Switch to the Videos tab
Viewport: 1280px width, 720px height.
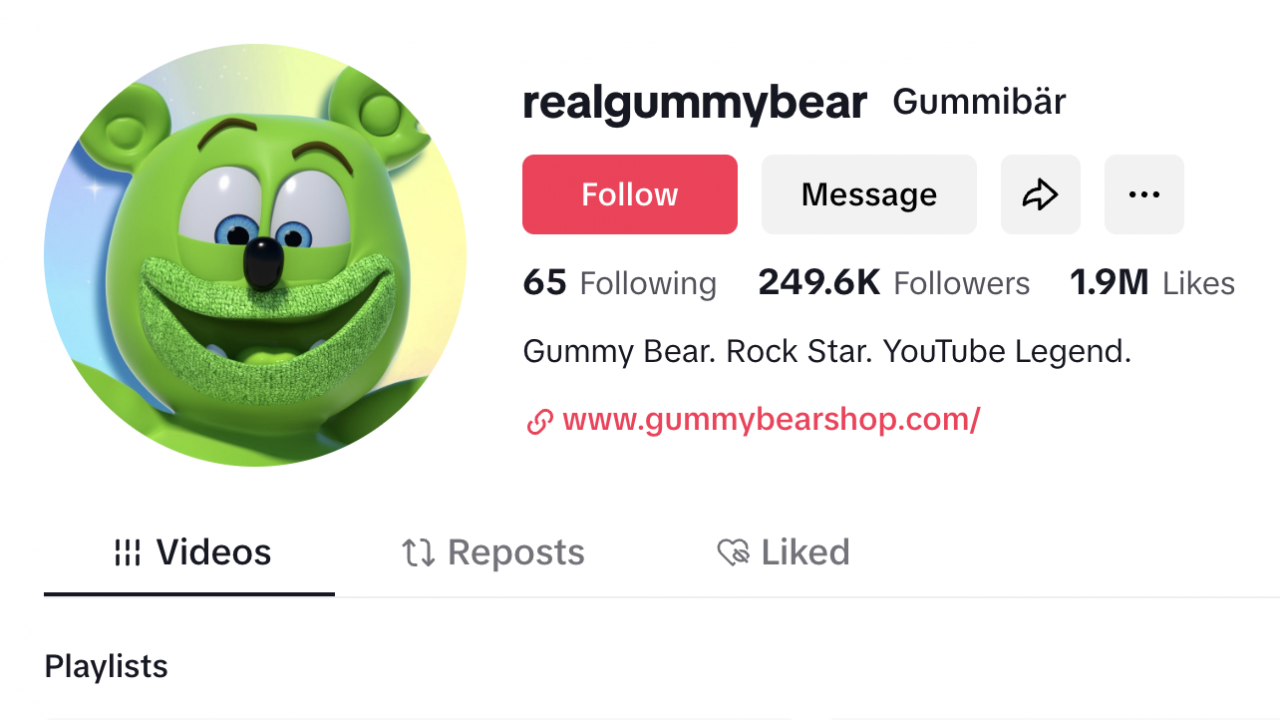[189, 552]
